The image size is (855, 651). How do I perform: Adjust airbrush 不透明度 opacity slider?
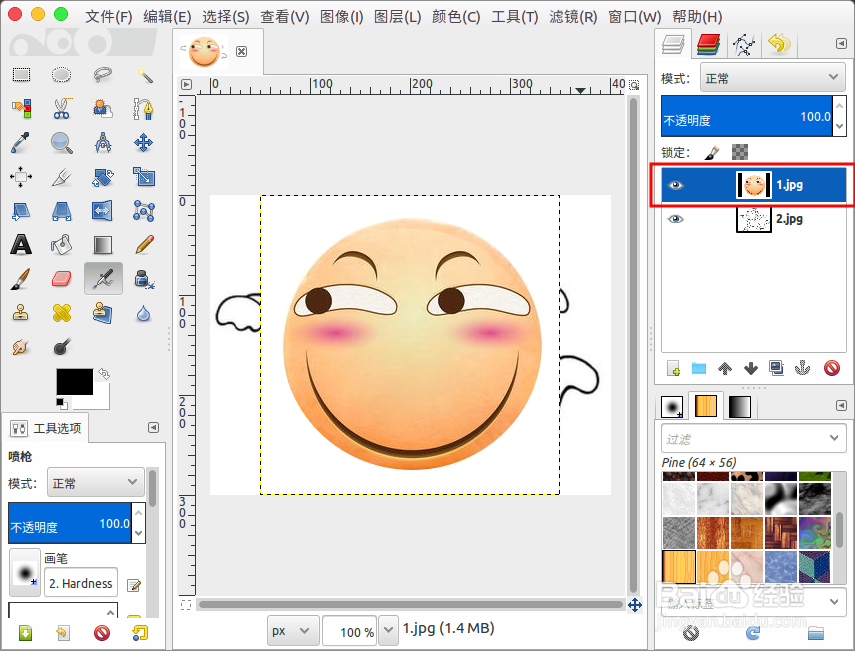70,523
